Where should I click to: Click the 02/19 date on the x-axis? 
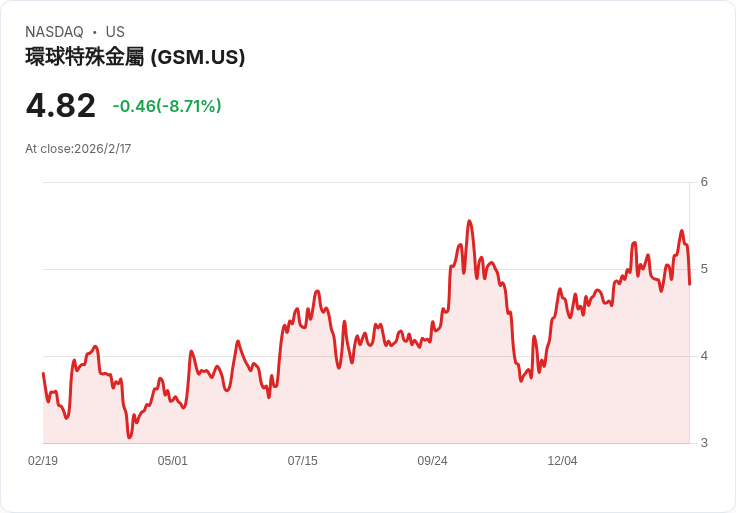point(43,461)
